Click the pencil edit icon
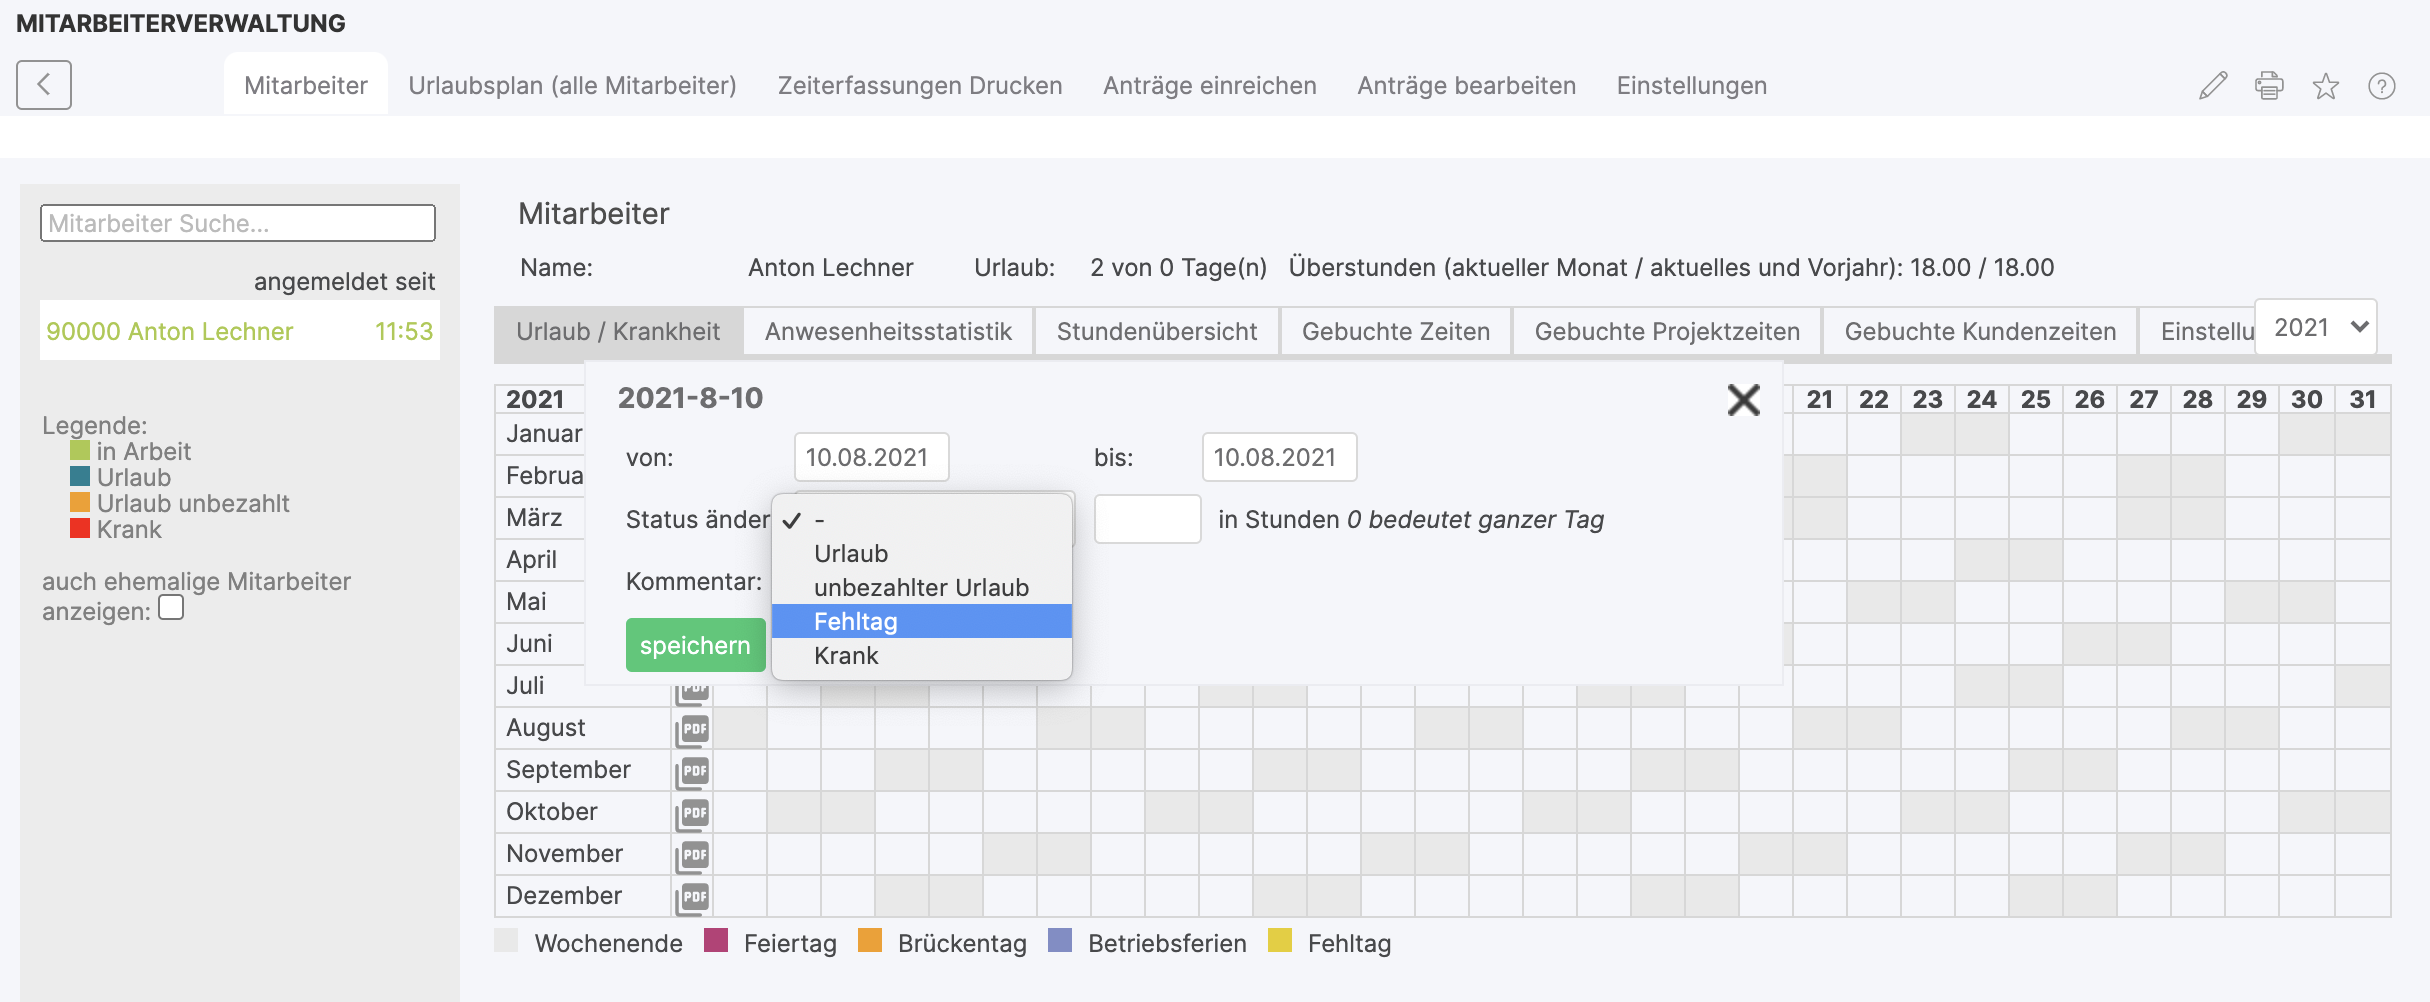Image resolution: width=2430 pixels, height=1002 pixels. (2213, 86)
